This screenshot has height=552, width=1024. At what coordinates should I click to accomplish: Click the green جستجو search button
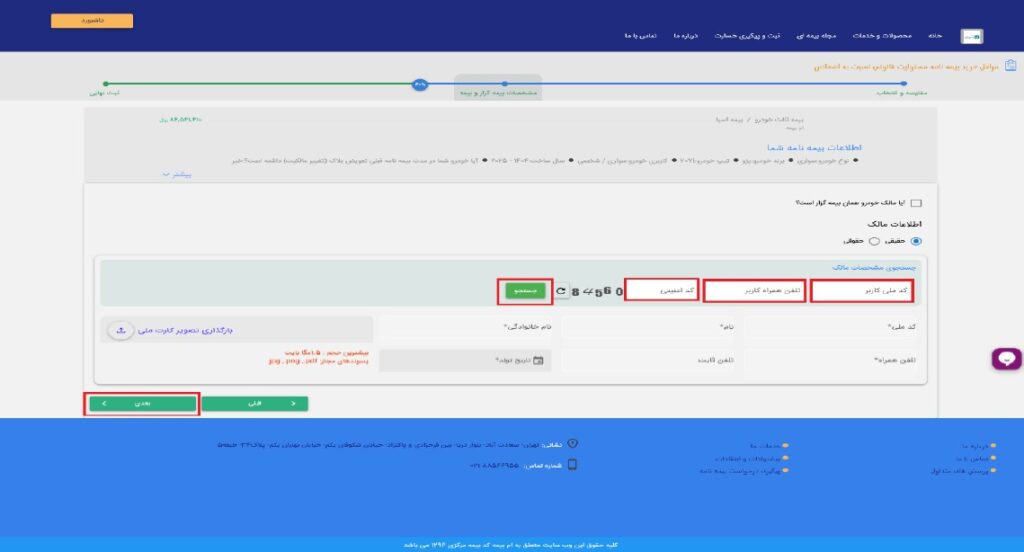click(524, 290)
